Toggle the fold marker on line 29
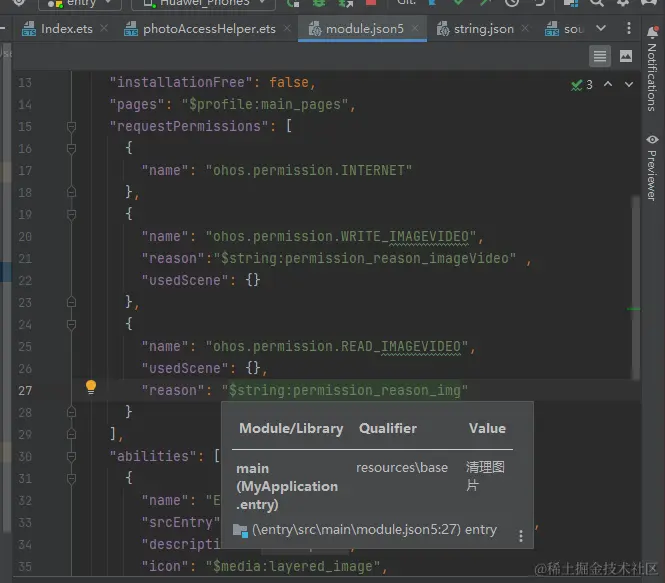The height and width of the screenshot is (583, 665). point(71,434)
